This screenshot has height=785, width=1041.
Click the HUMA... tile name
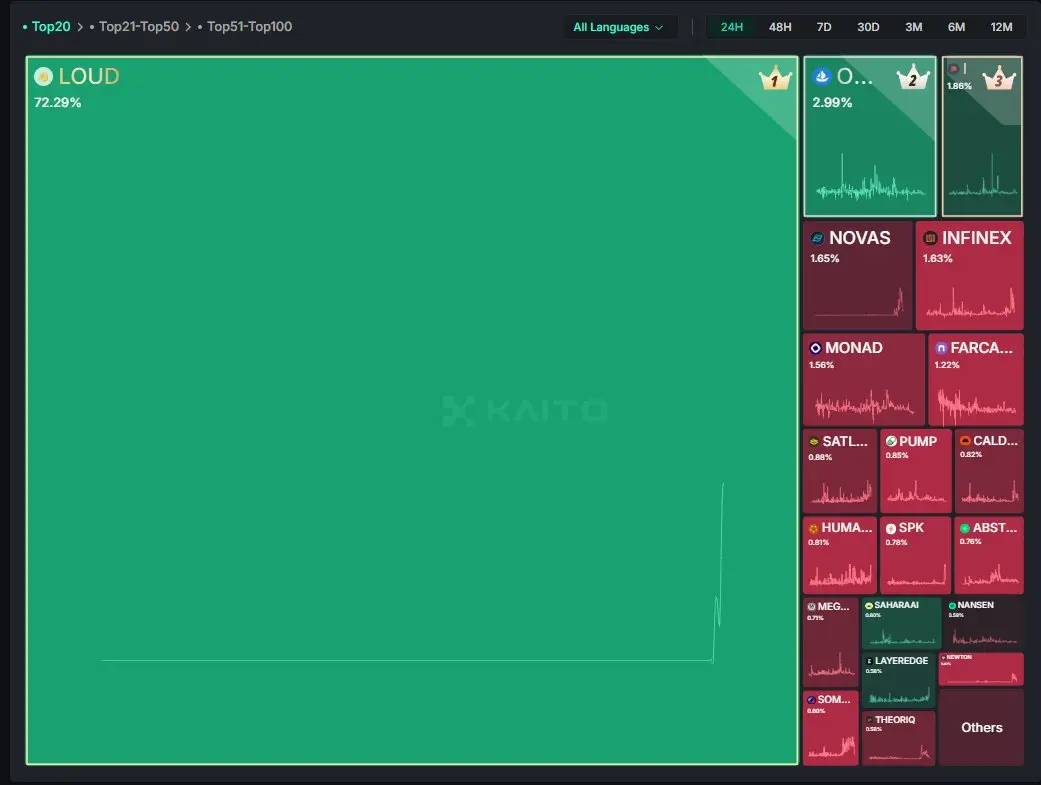point(846,528)
